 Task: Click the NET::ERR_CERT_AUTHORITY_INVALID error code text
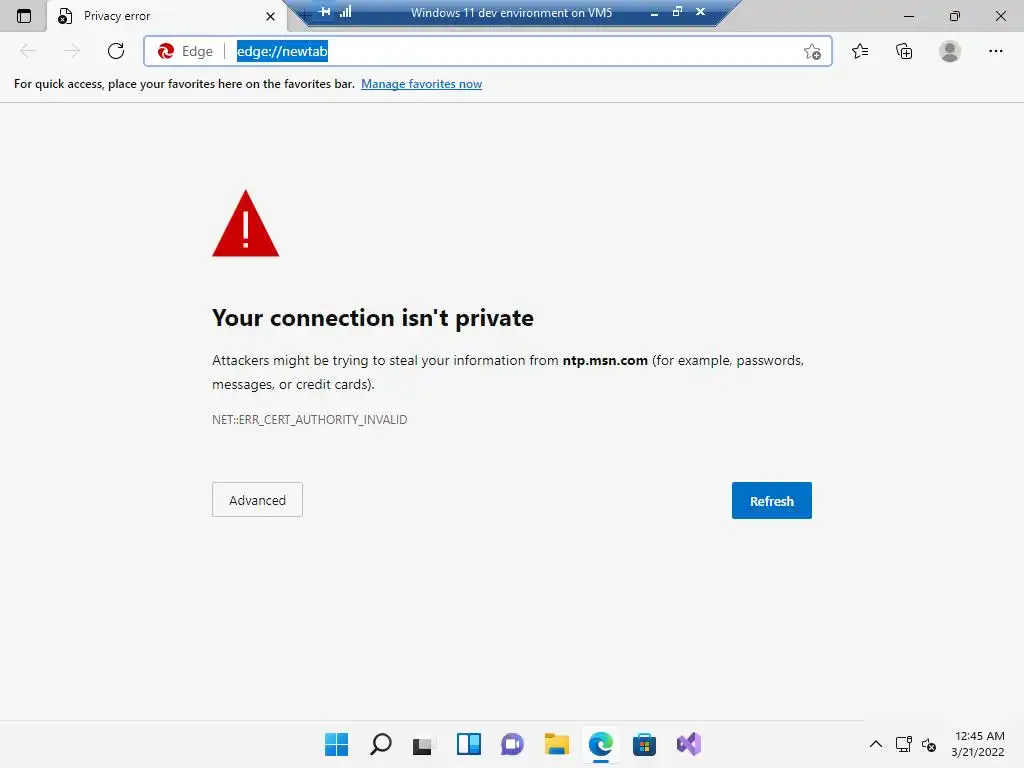(310, 419)
